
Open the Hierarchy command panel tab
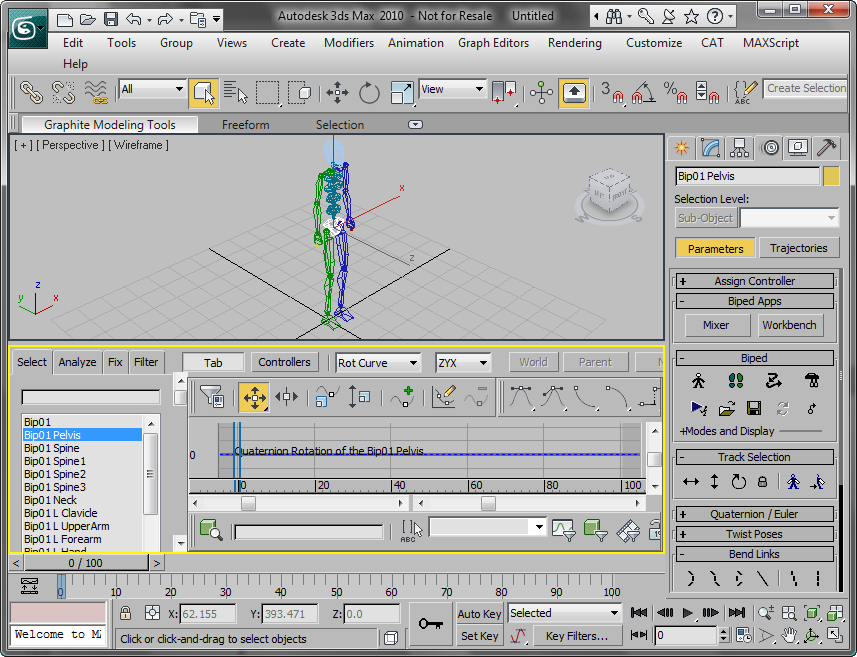[739, 148]
